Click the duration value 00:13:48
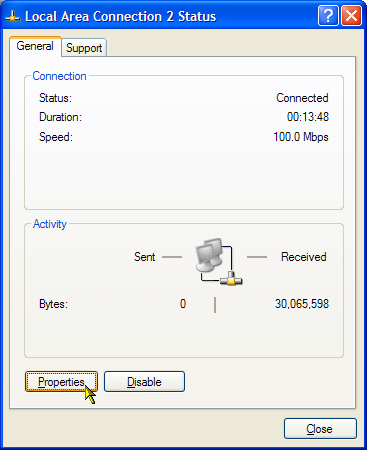The image size is (367, 450). pos(308,117)
